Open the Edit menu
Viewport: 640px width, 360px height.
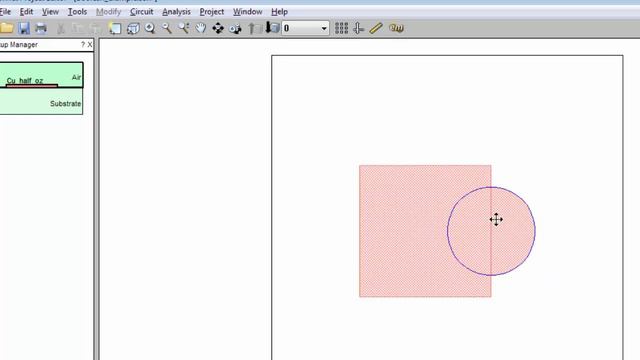(x=27, y=12)
